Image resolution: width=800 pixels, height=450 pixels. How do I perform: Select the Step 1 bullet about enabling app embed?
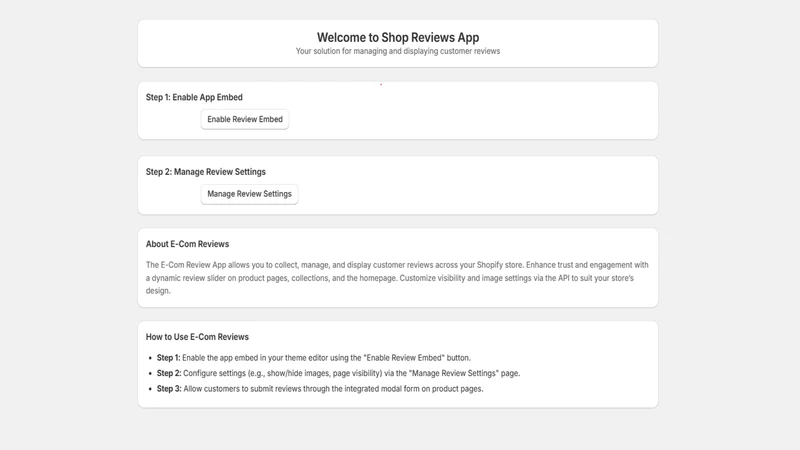tap(314, 358)
